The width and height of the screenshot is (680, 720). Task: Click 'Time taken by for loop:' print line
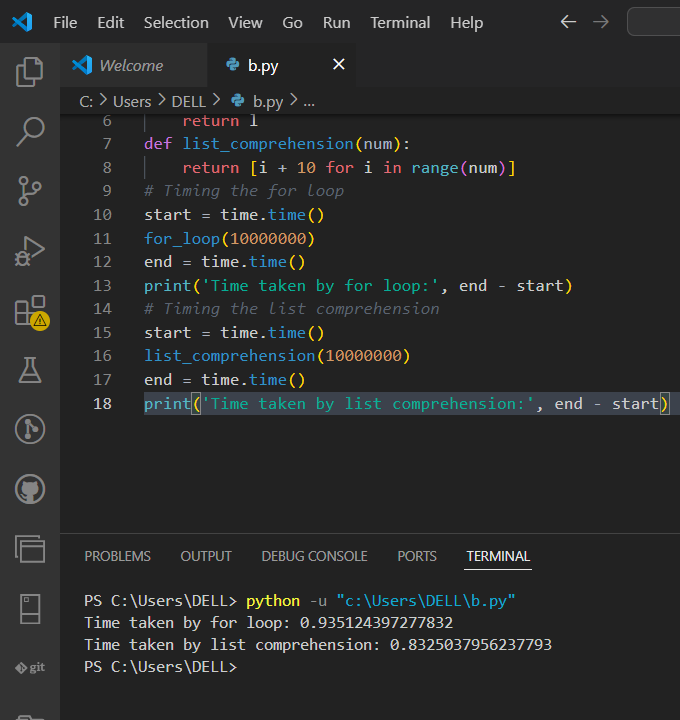358,286
